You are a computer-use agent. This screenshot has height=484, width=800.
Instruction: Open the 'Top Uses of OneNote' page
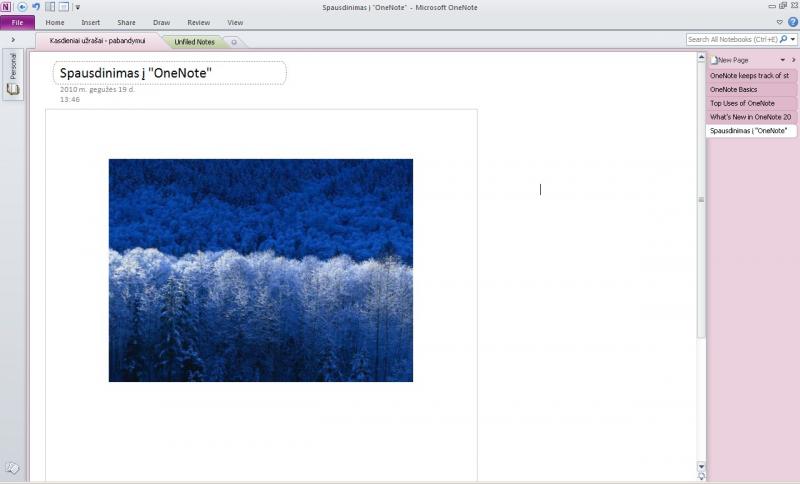(751, 103)
